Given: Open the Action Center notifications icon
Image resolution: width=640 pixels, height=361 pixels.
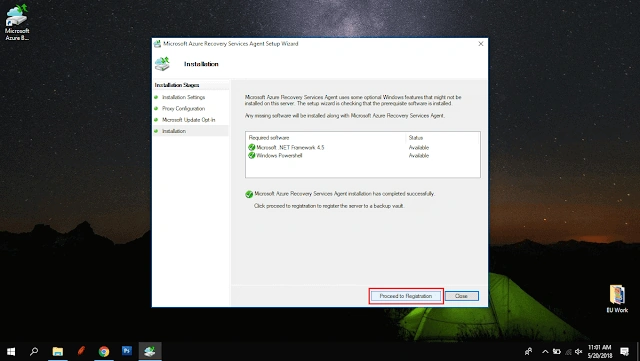Looking at the screenshot, I should tap(624, 351).
